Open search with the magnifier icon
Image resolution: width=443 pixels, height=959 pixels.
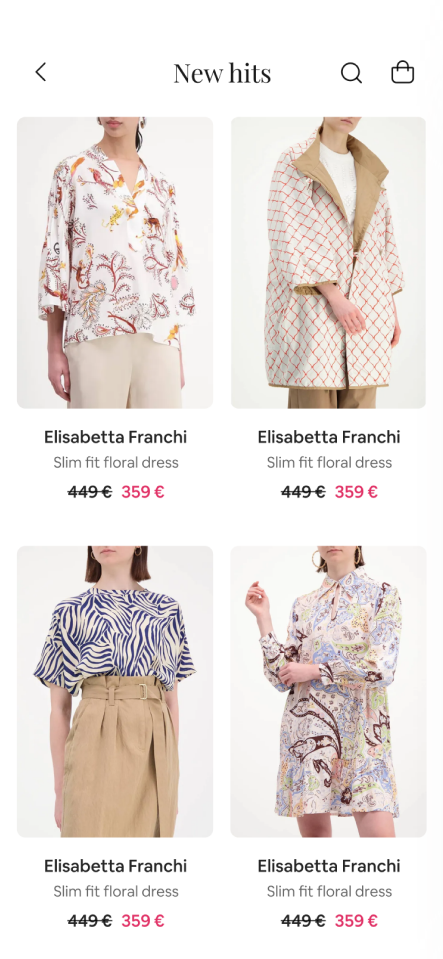(x=351, y=73)
